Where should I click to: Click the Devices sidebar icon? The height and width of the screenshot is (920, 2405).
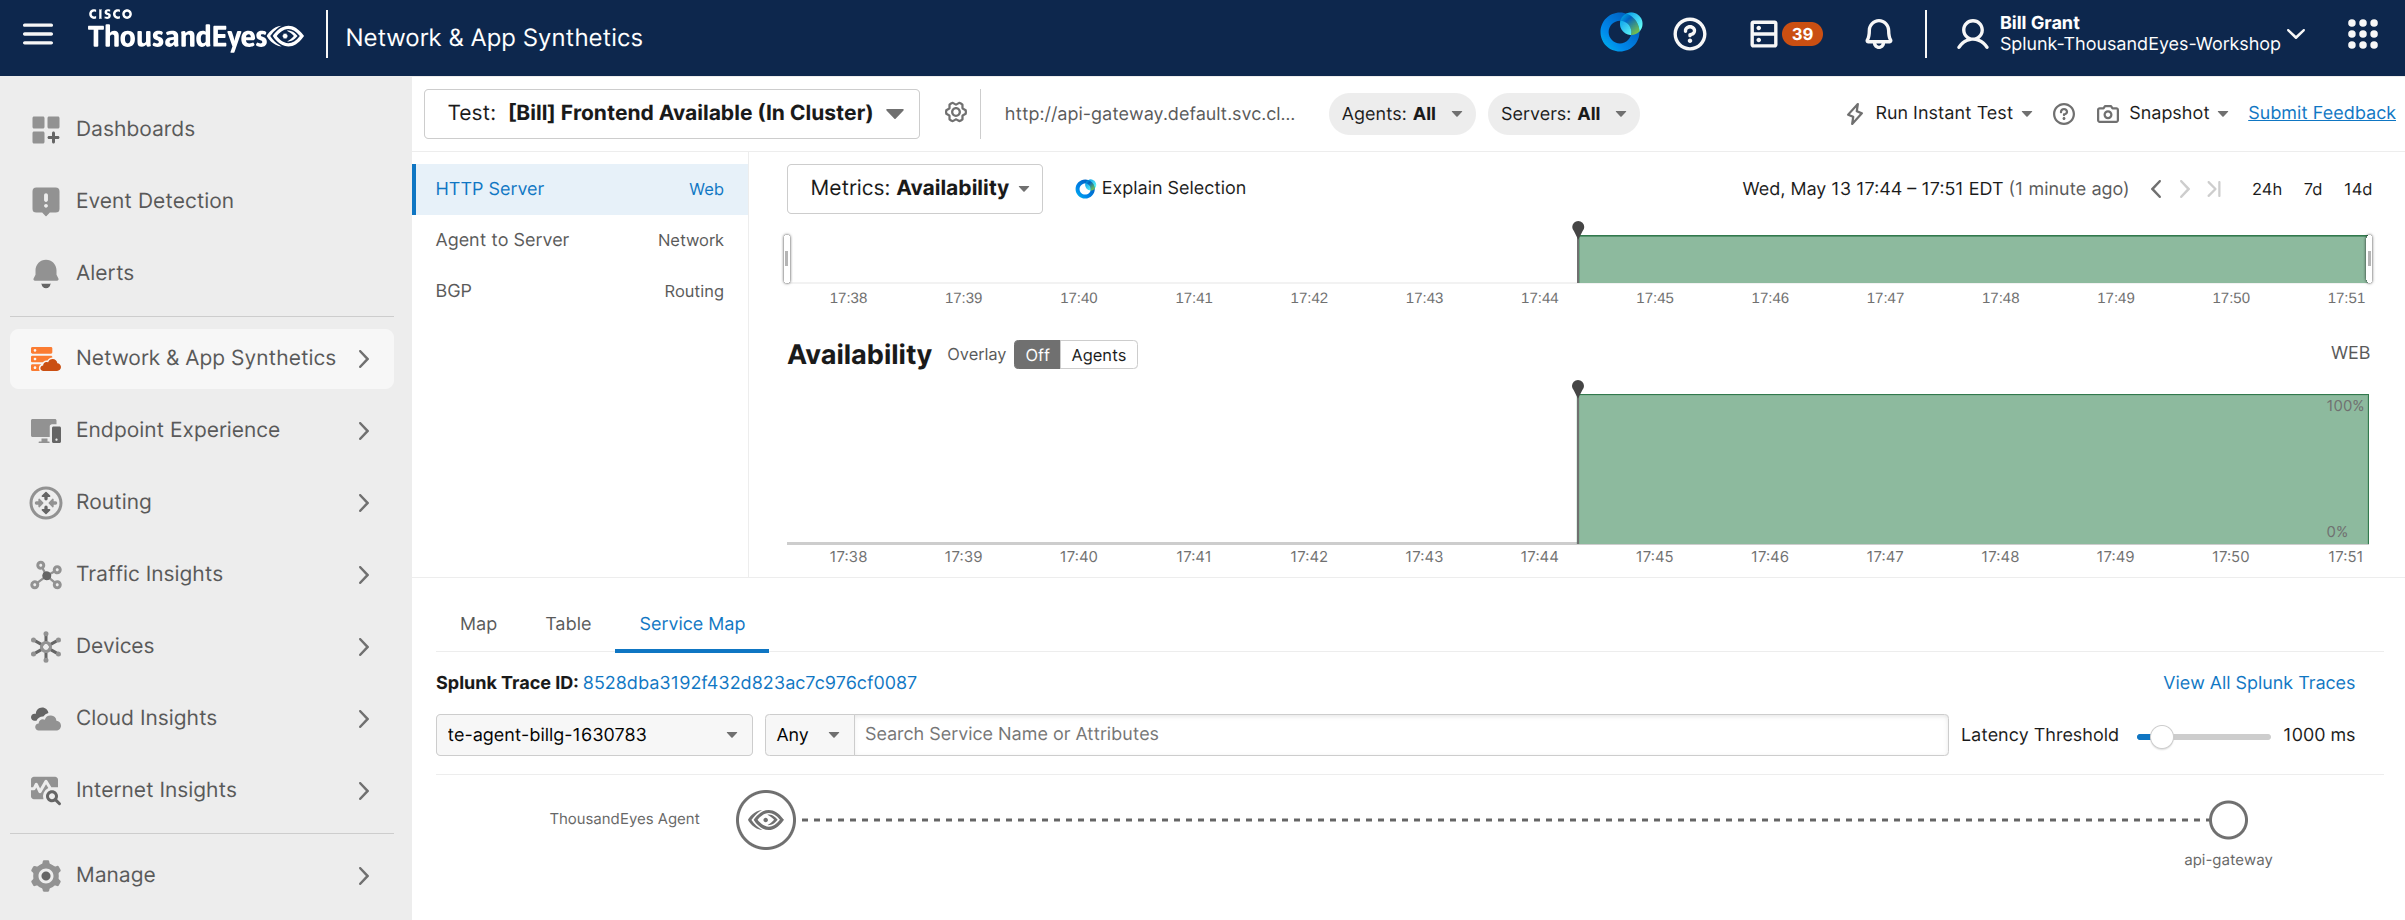[x=45, y=646]
